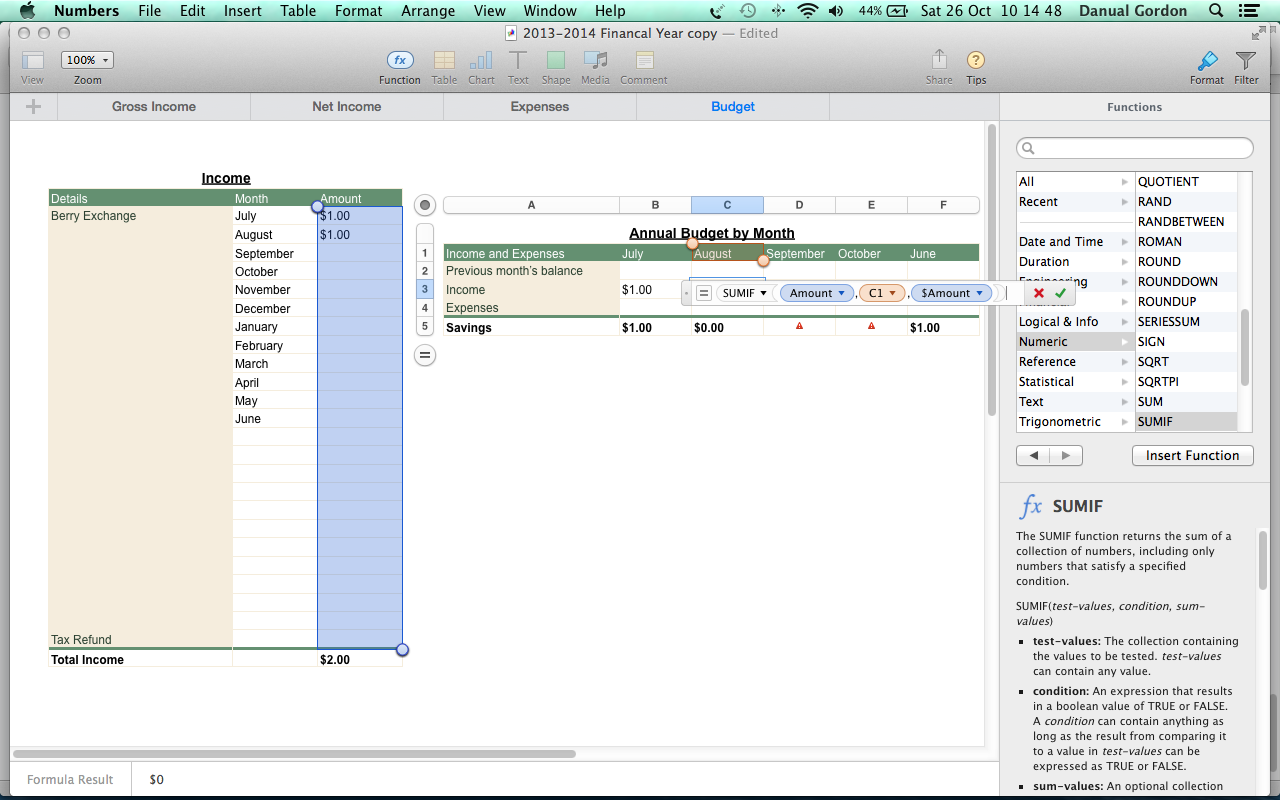Click the Savings $0.00 cell under August
This screenshot has height=800, width=1280.
[727, 327]
